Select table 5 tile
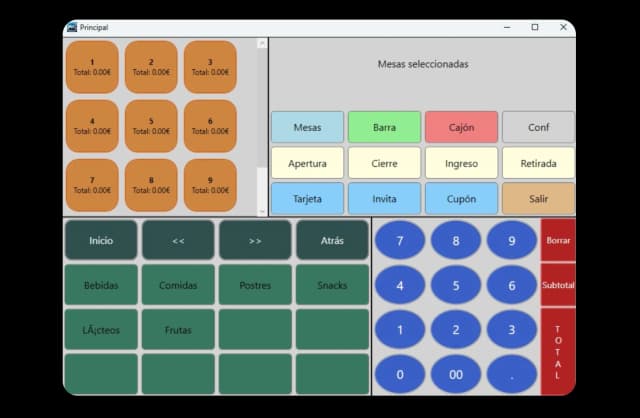The height and width of the screenshot is (418, 640). [x=151, y=126]
